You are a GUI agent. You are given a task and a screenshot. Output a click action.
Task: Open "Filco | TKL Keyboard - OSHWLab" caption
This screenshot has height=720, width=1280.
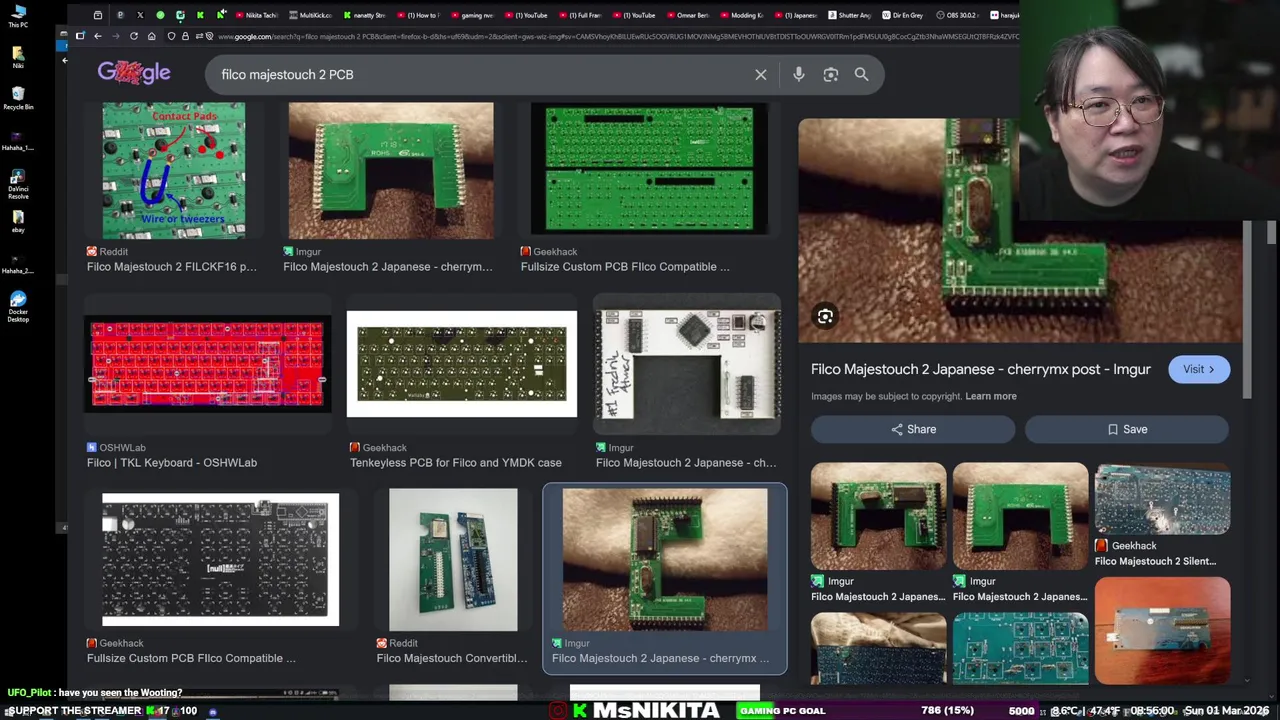[x=172, y=462]
